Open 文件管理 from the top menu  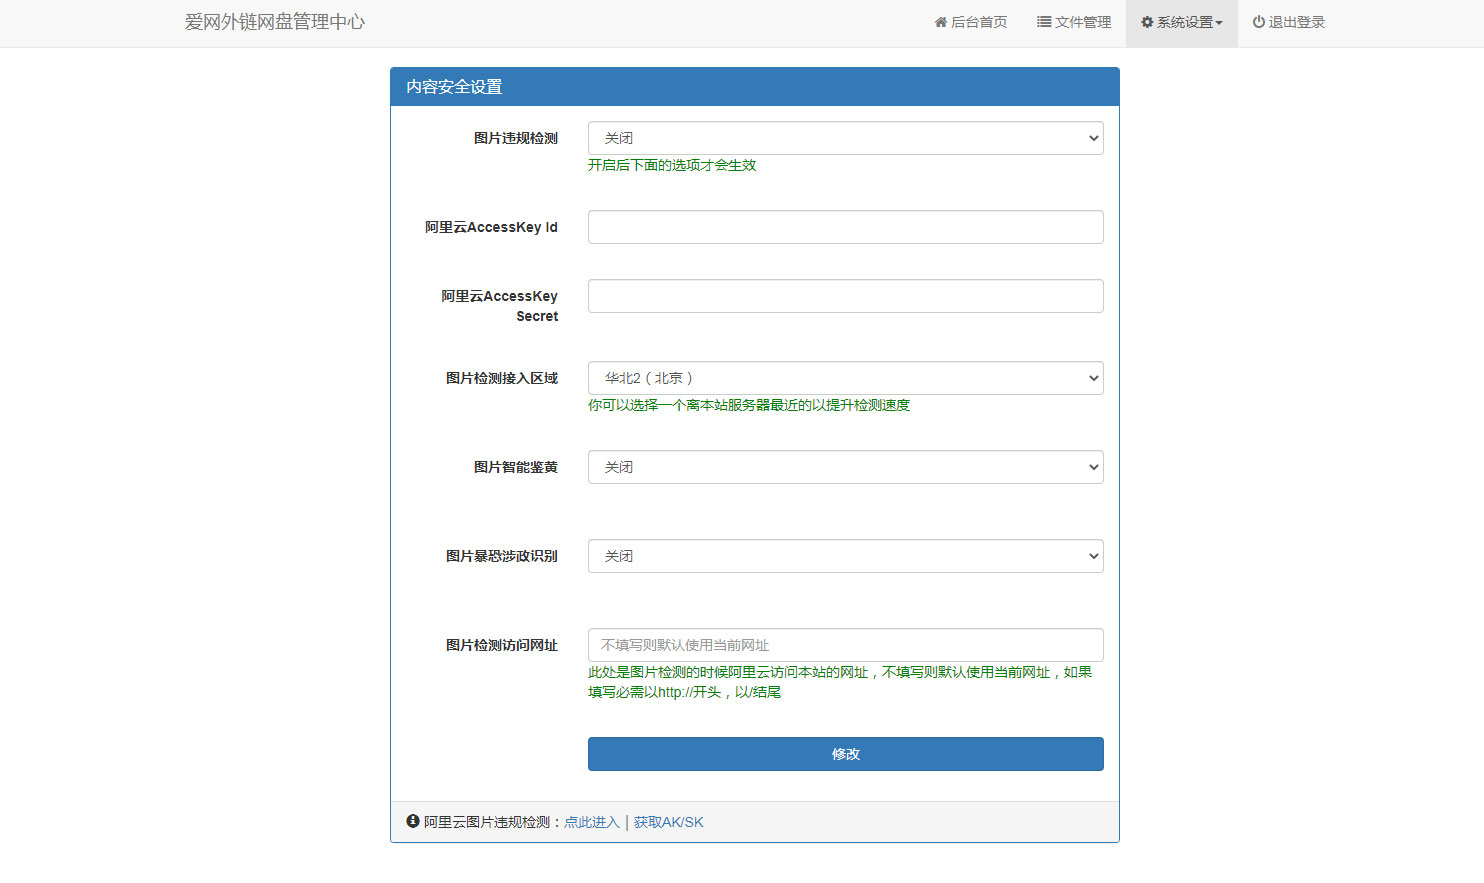point(1082,22)
